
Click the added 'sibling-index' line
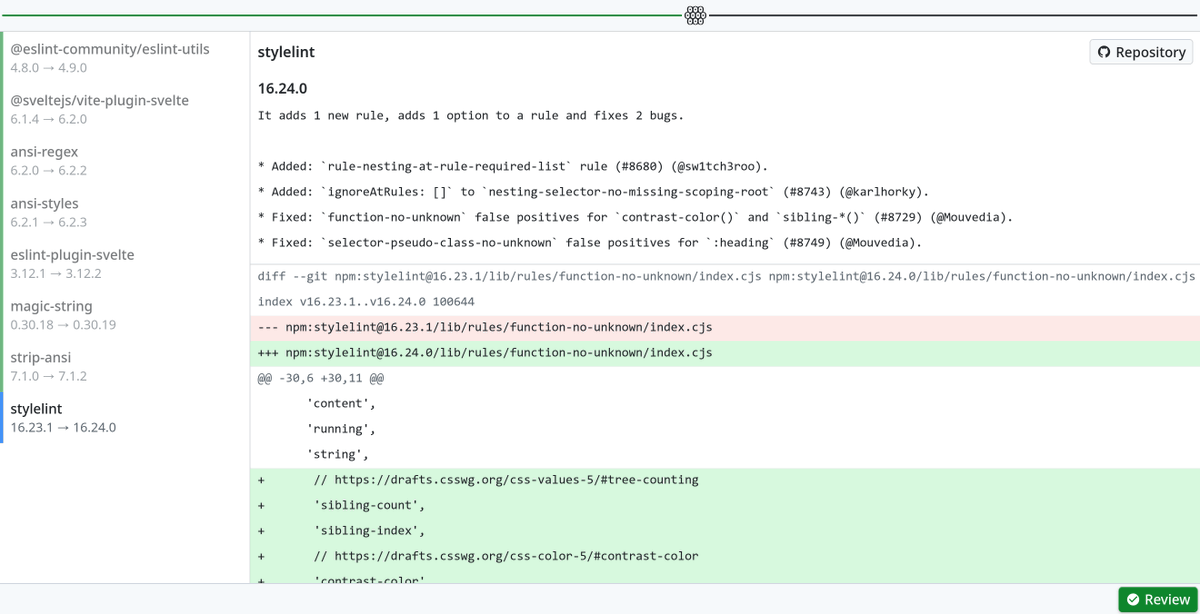click(x=725, y=531)
